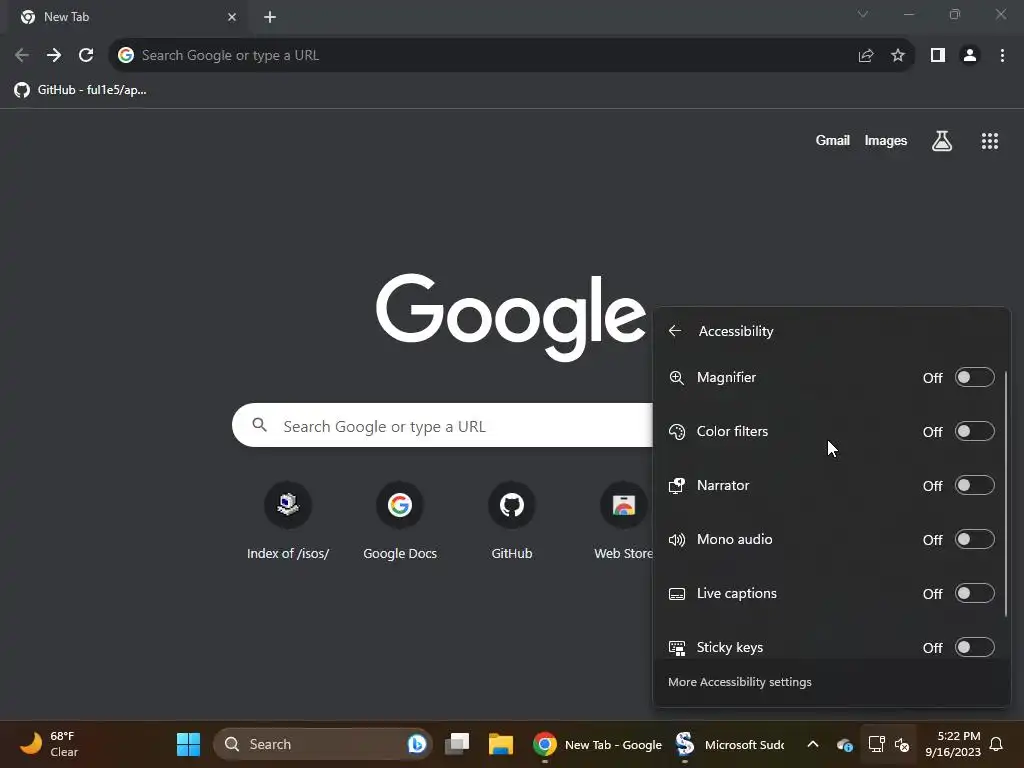This screenshot has height=768, width=1024.
Task: Open the notifications bell
Action: point(997,744)
